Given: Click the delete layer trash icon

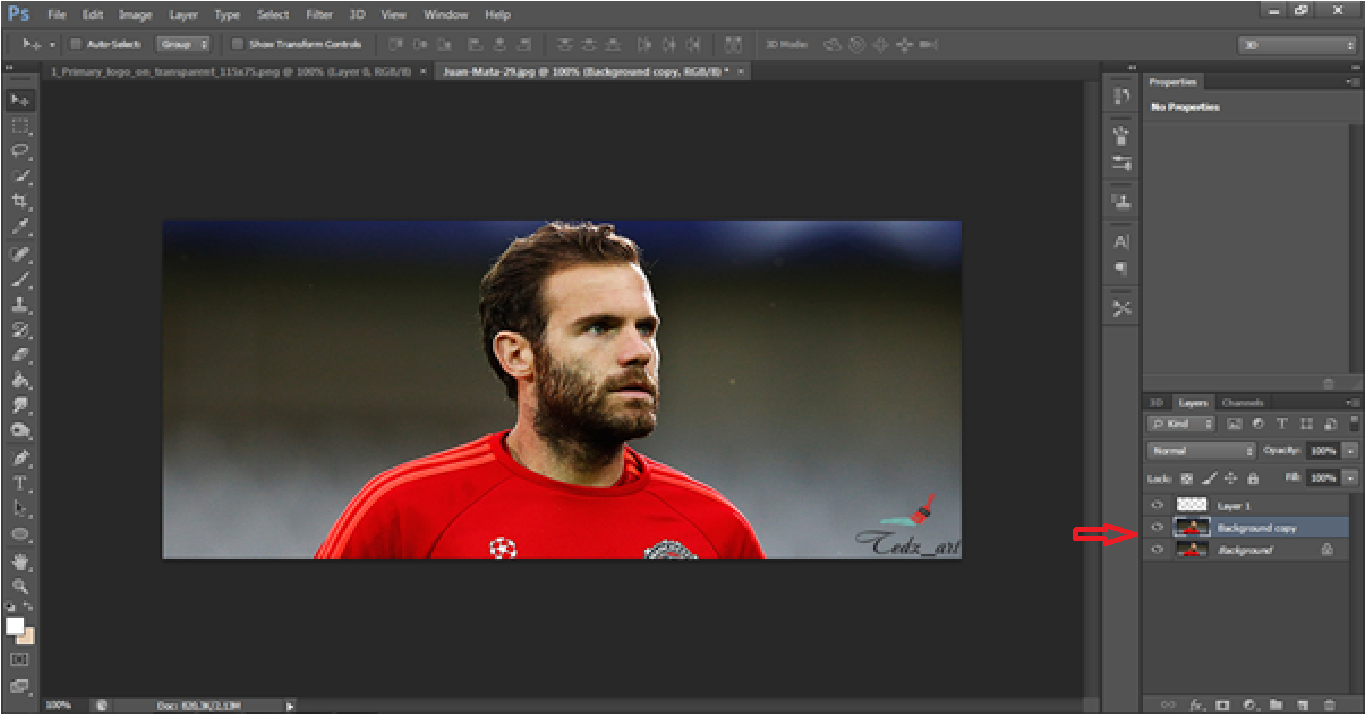Looking at the screenshot, I should coord(1329,705).
